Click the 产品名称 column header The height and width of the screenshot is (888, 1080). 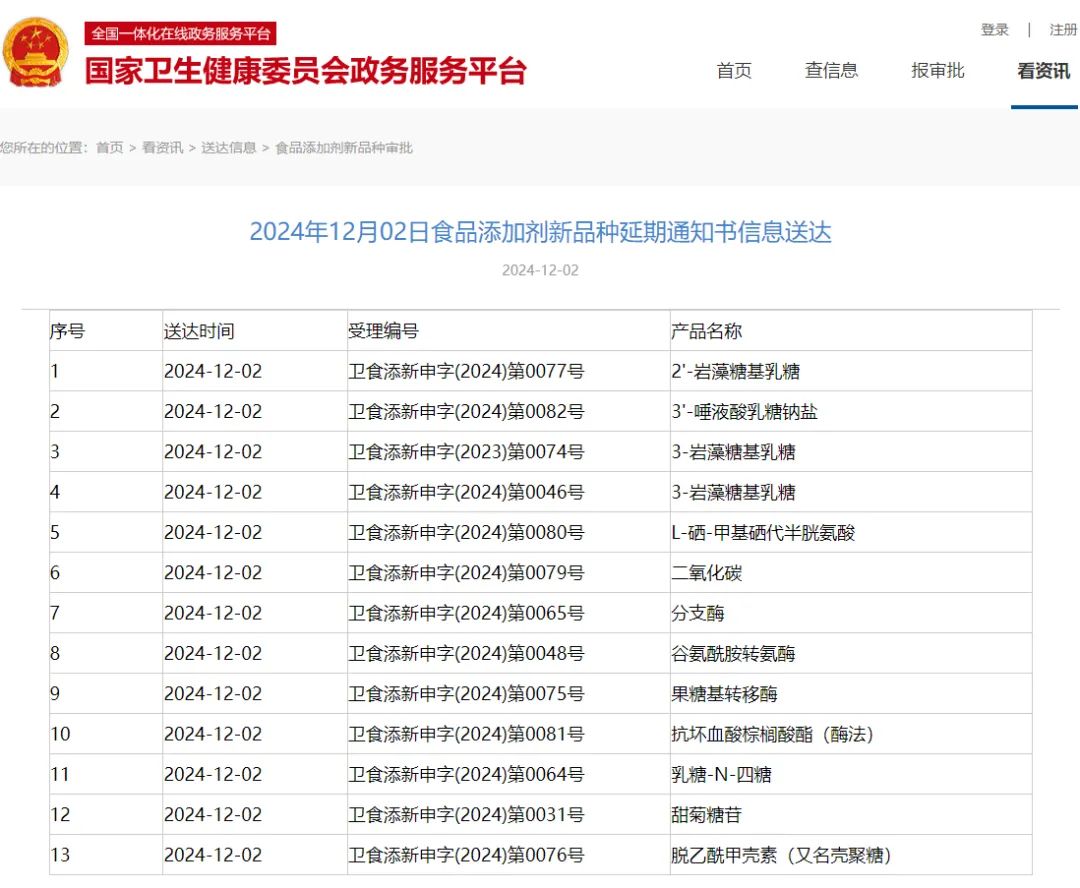707,331
